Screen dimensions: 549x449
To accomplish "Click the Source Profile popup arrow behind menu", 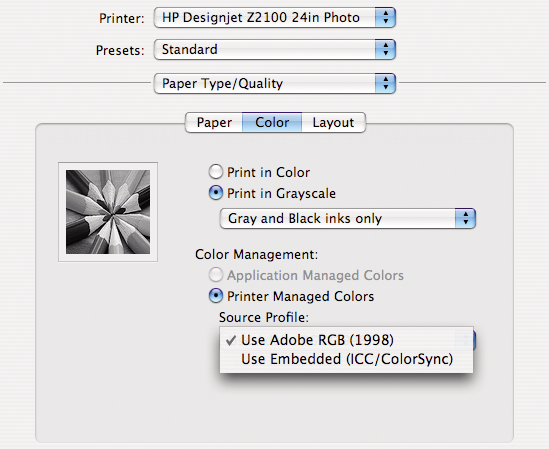I will pyautogui.click(x=469, y=340).
